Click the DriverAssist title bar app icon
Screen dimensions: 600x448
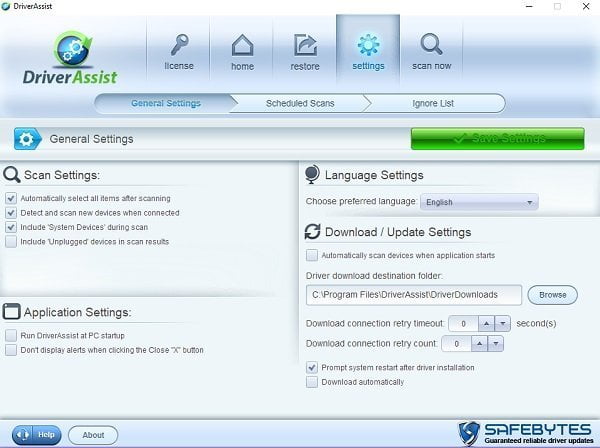coord(6,6)
